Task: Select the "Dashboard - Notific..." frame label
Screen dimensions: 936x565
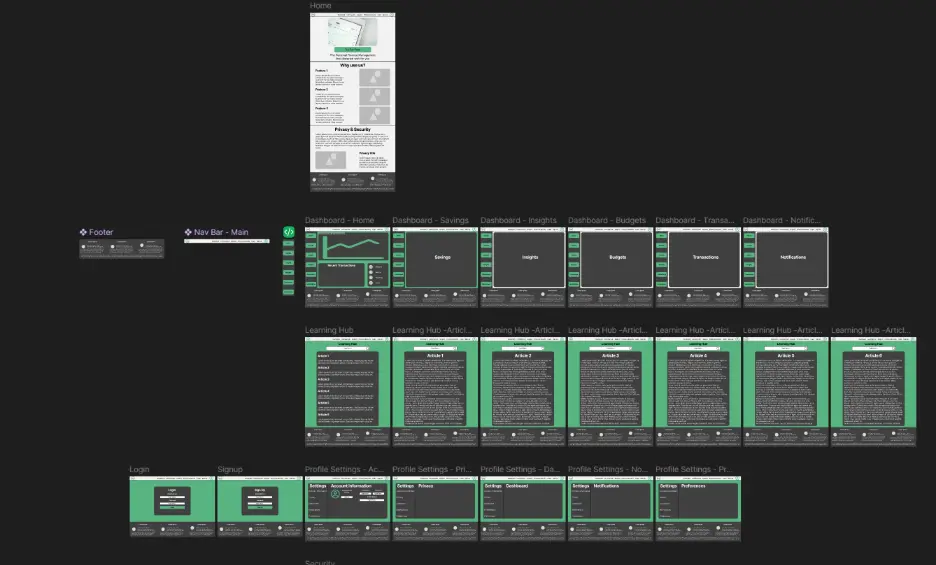Action: click(x=781, y=220)
